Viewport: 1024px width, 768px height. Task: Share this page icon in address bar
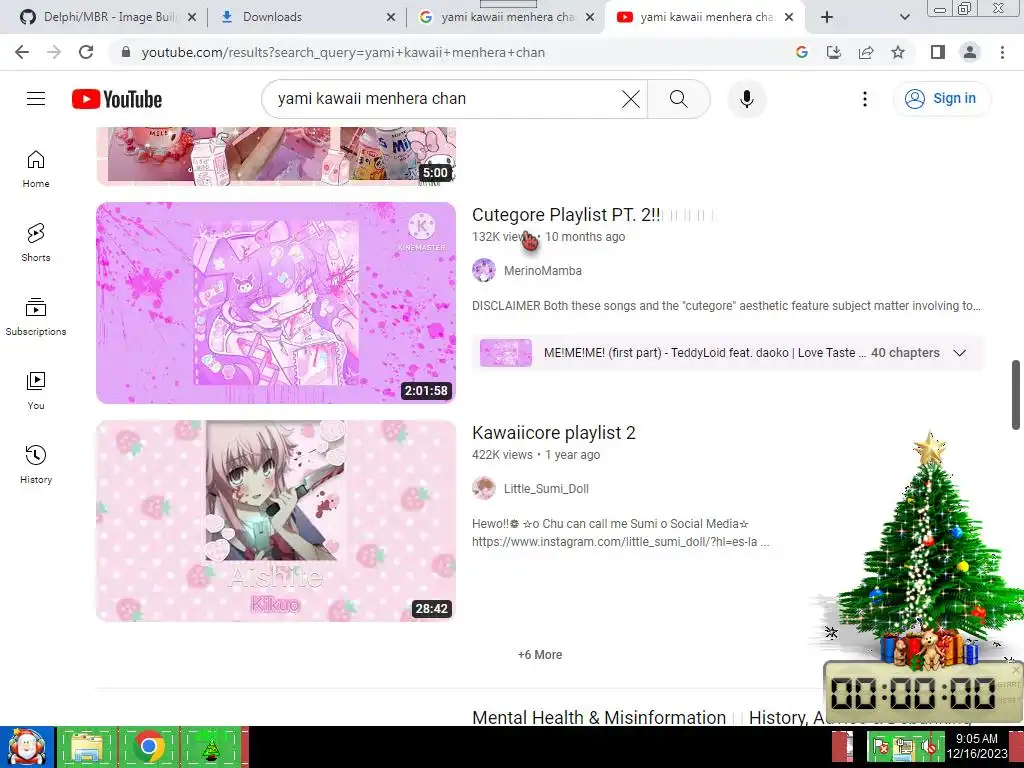tap(866, 52)
